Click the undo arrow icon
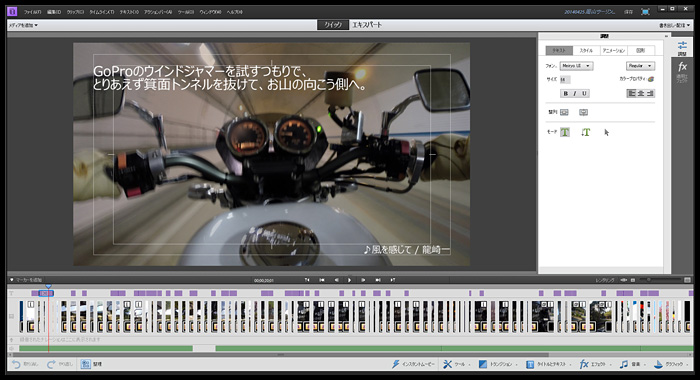 pos(16,364)
